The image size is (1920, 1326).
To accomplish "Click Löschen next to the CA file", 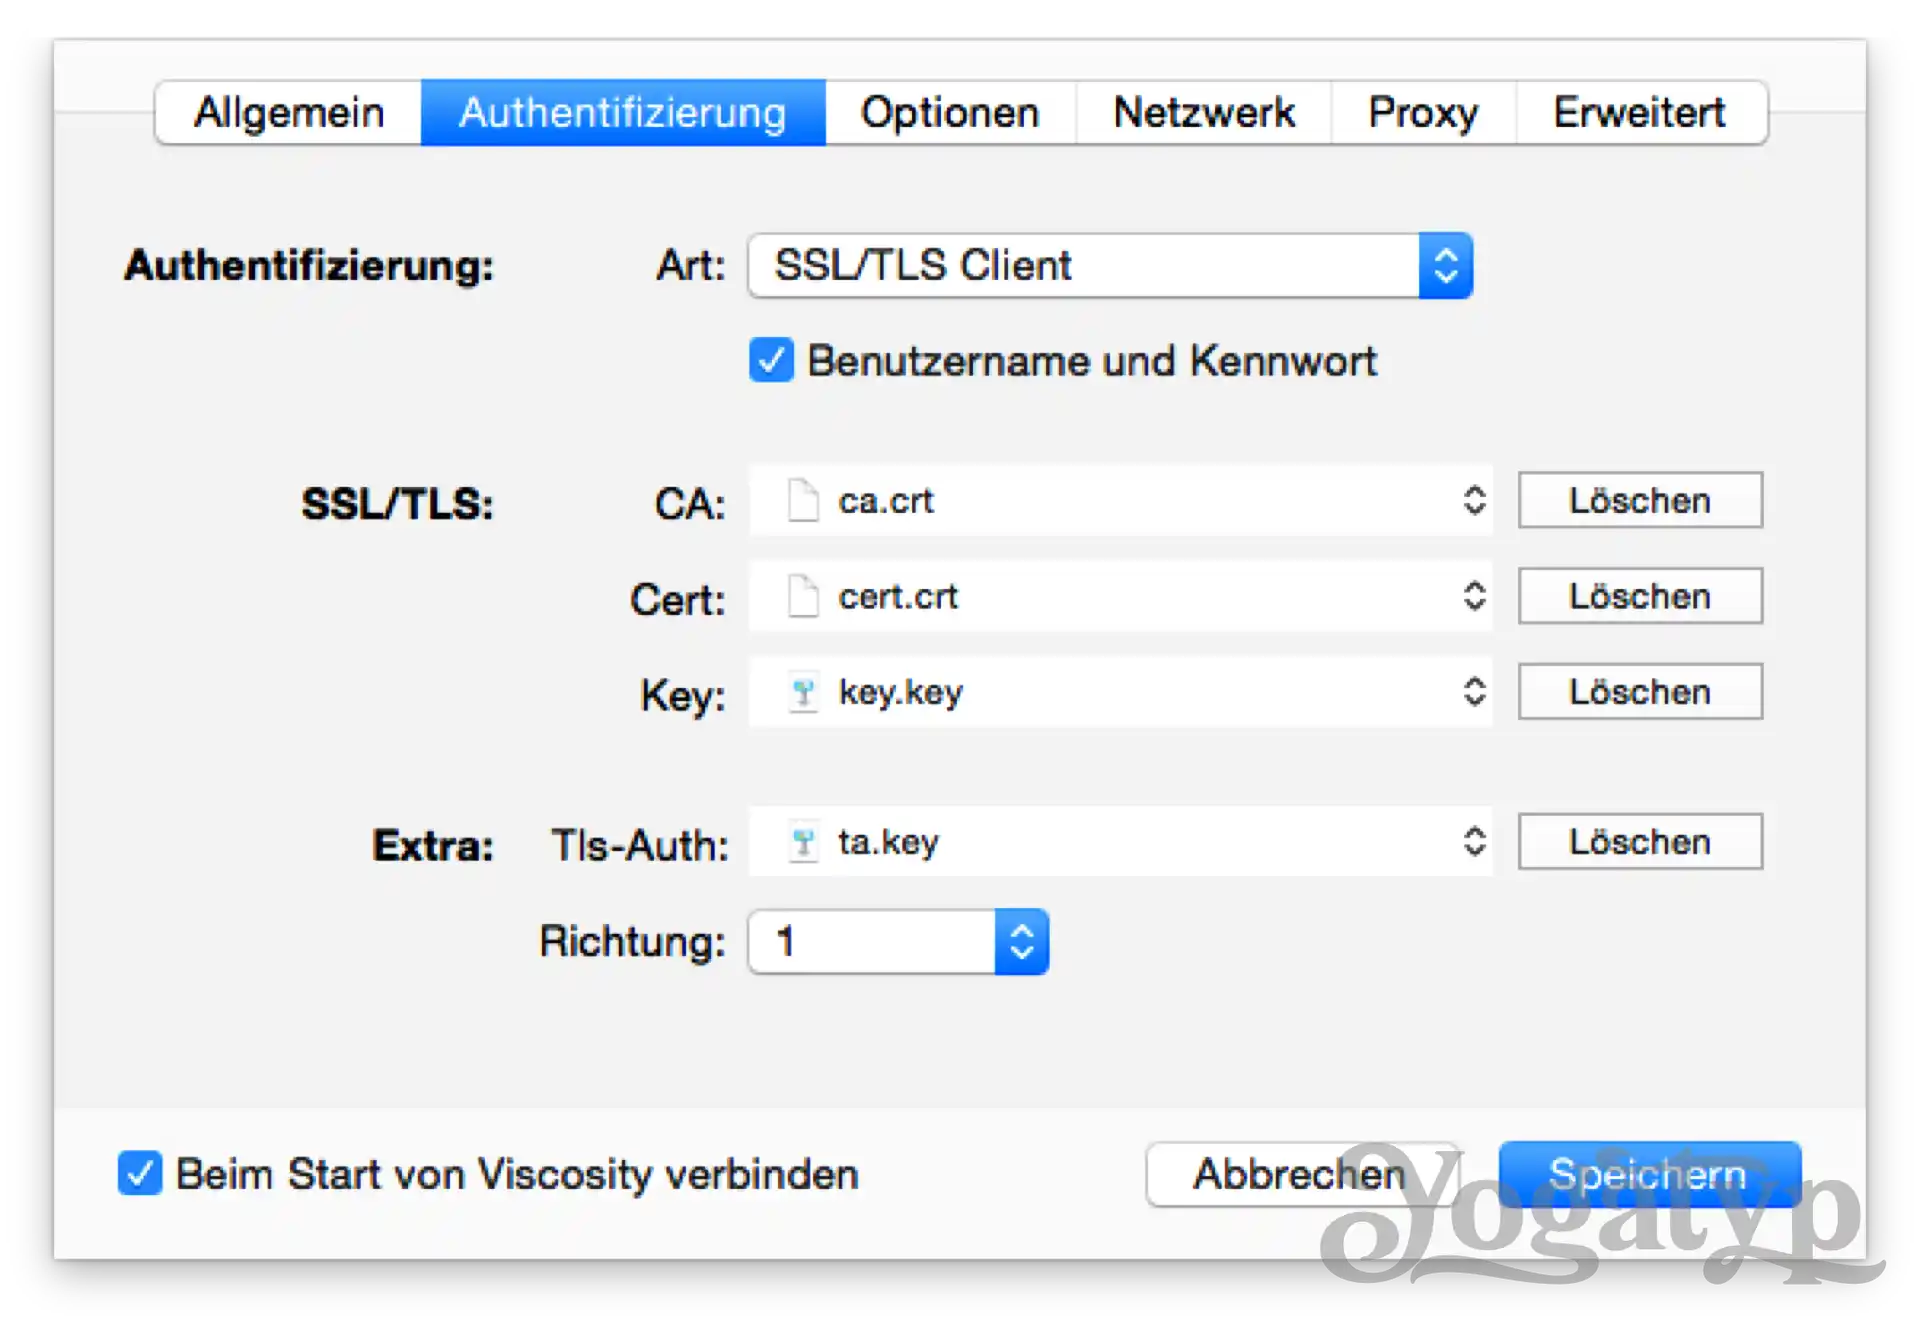I will pos(1640,500).
